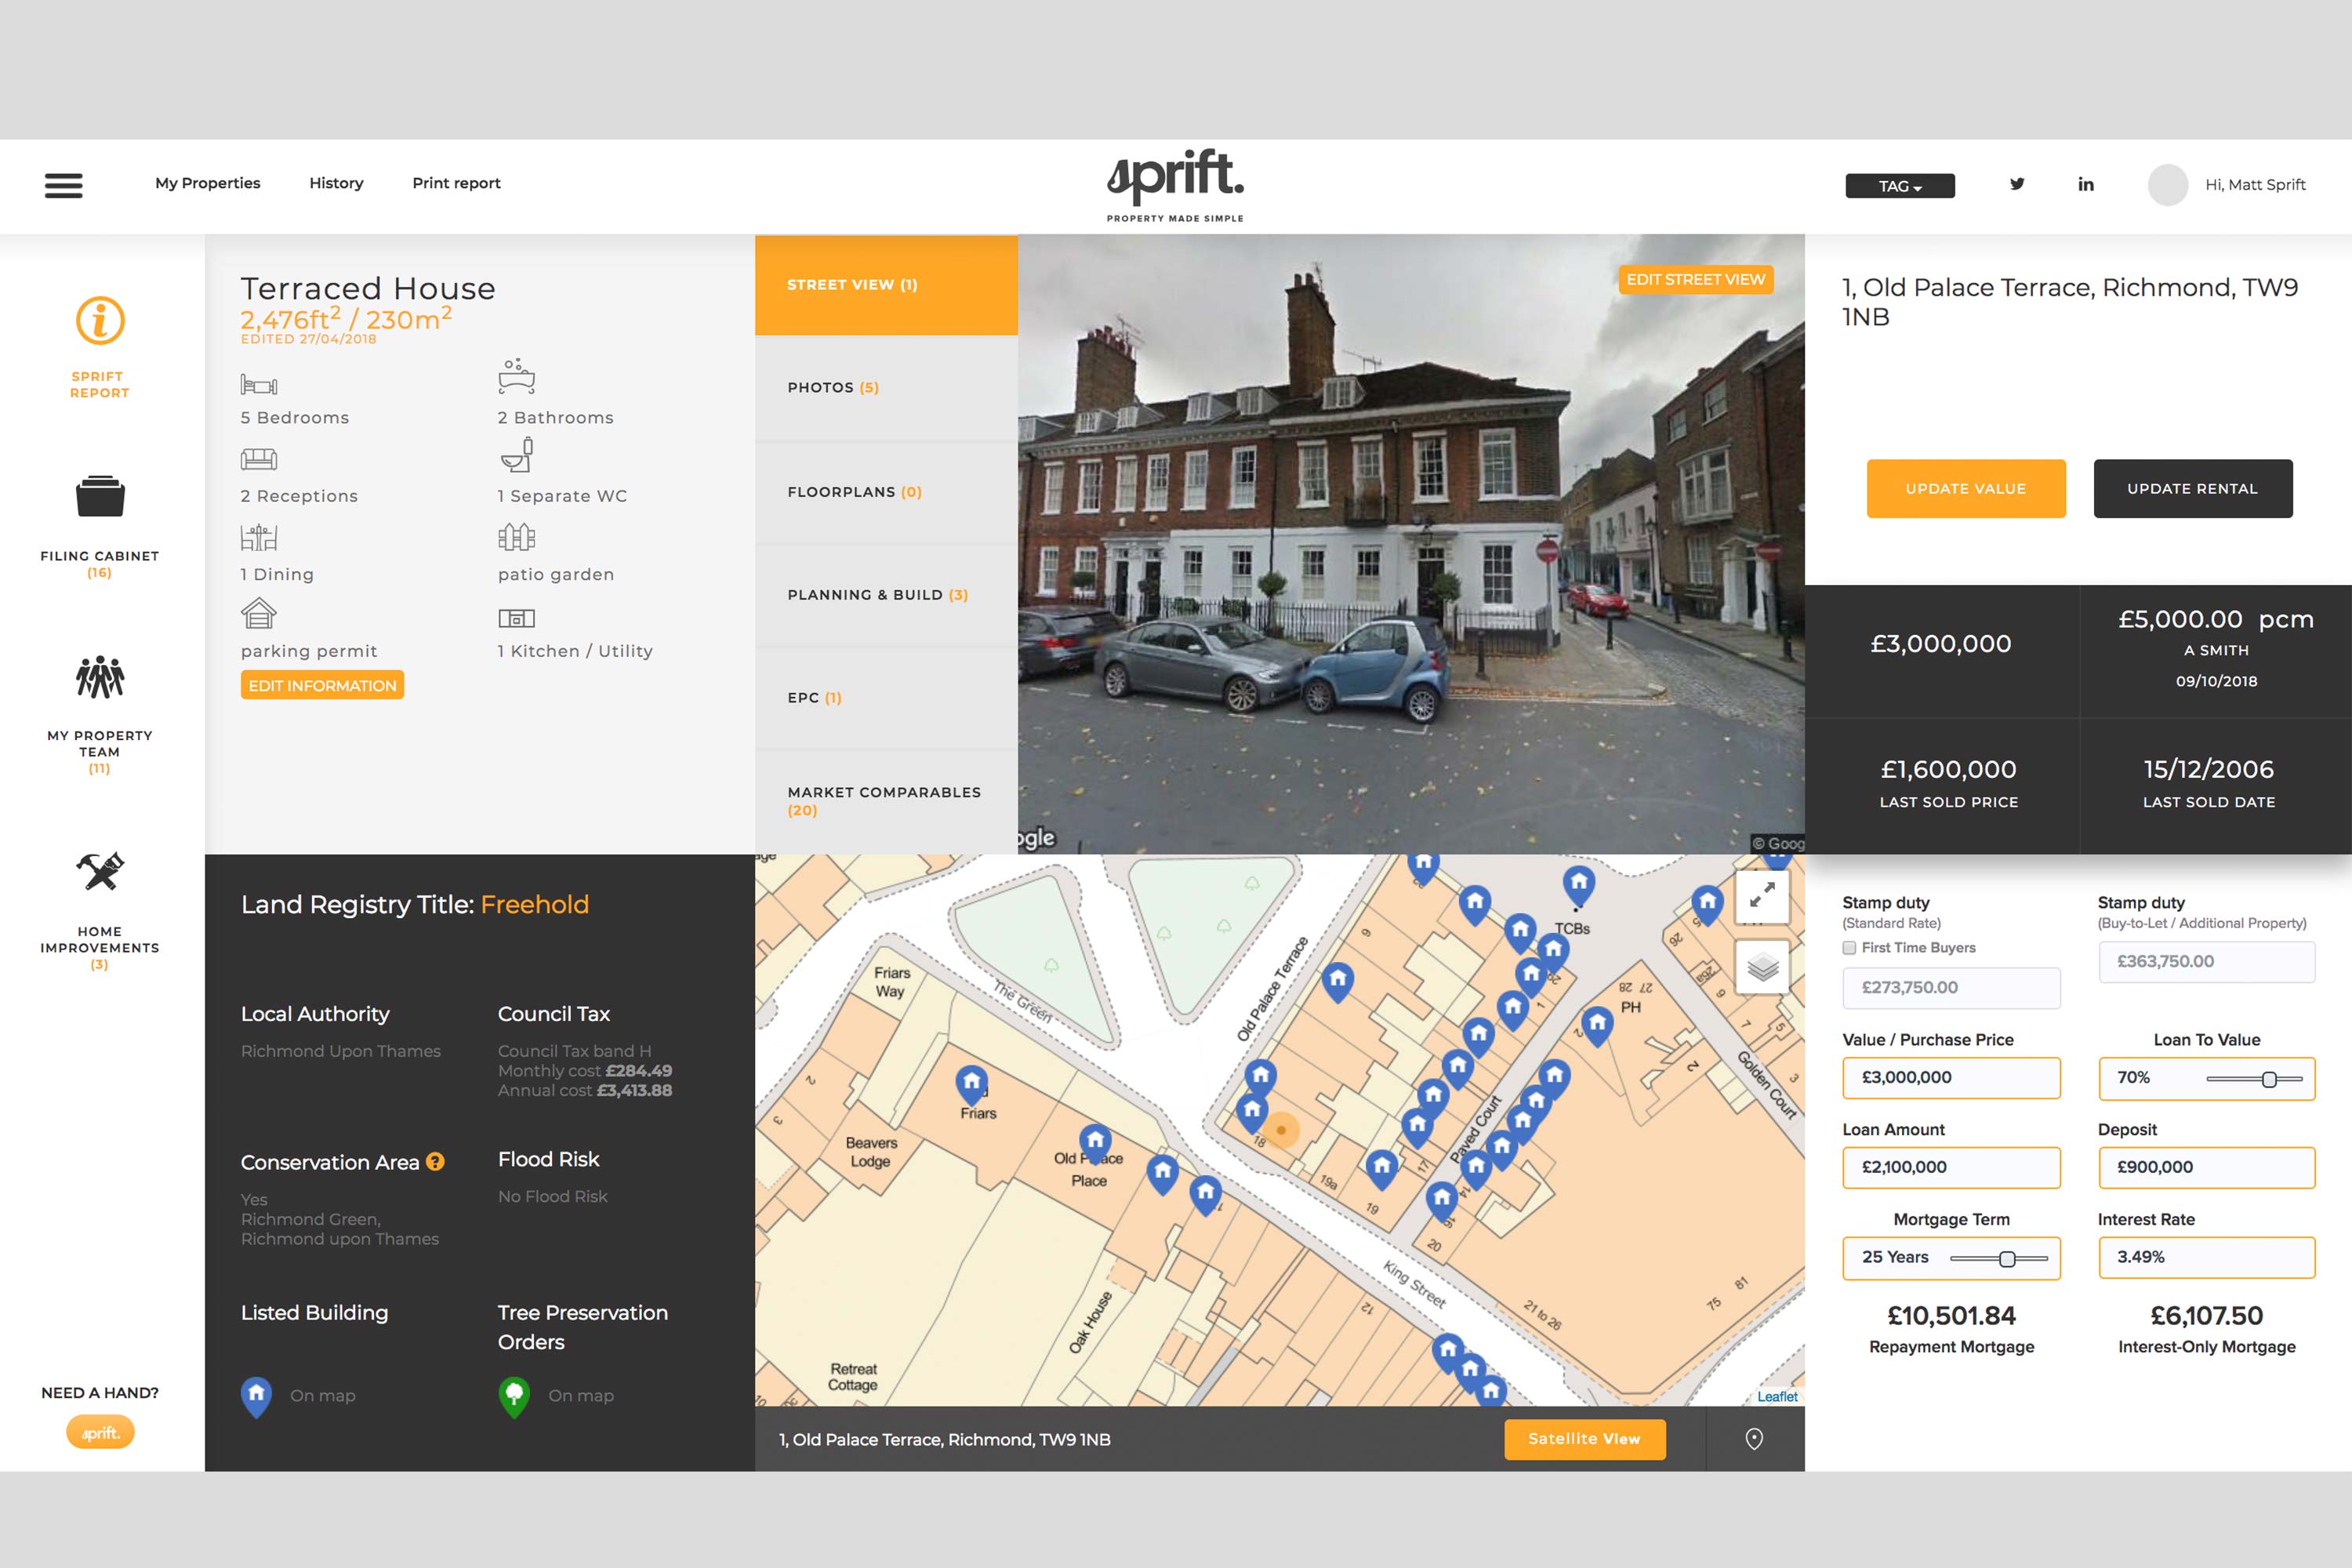Open Home Improvements tools icon

100,871
